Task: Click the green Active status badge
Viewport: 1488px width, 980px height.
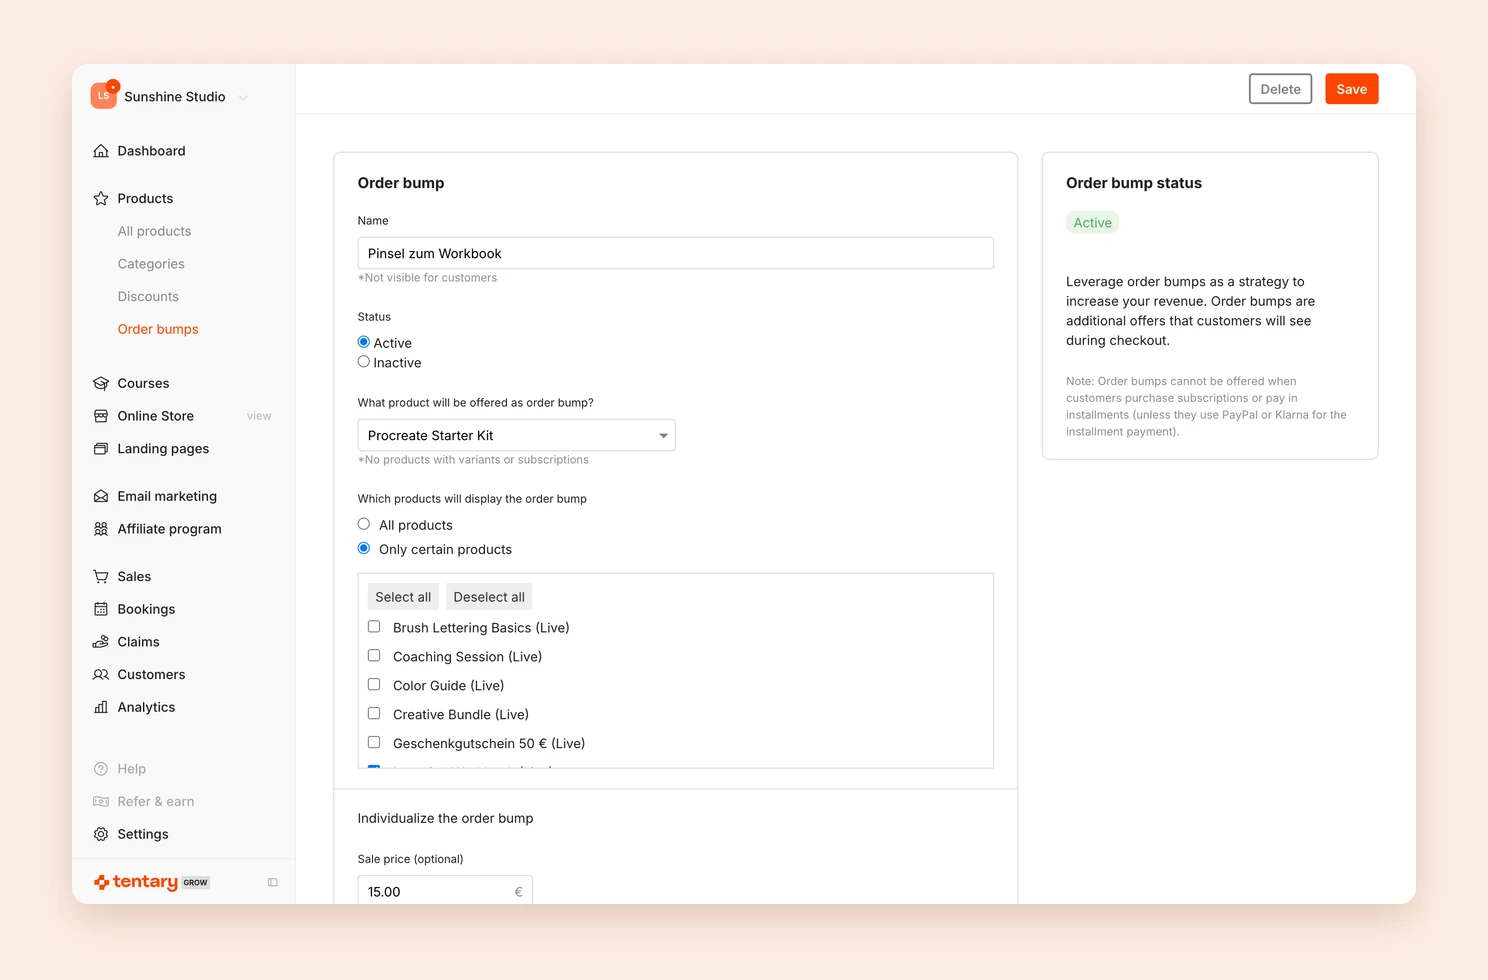Action: coord(1093,223)
